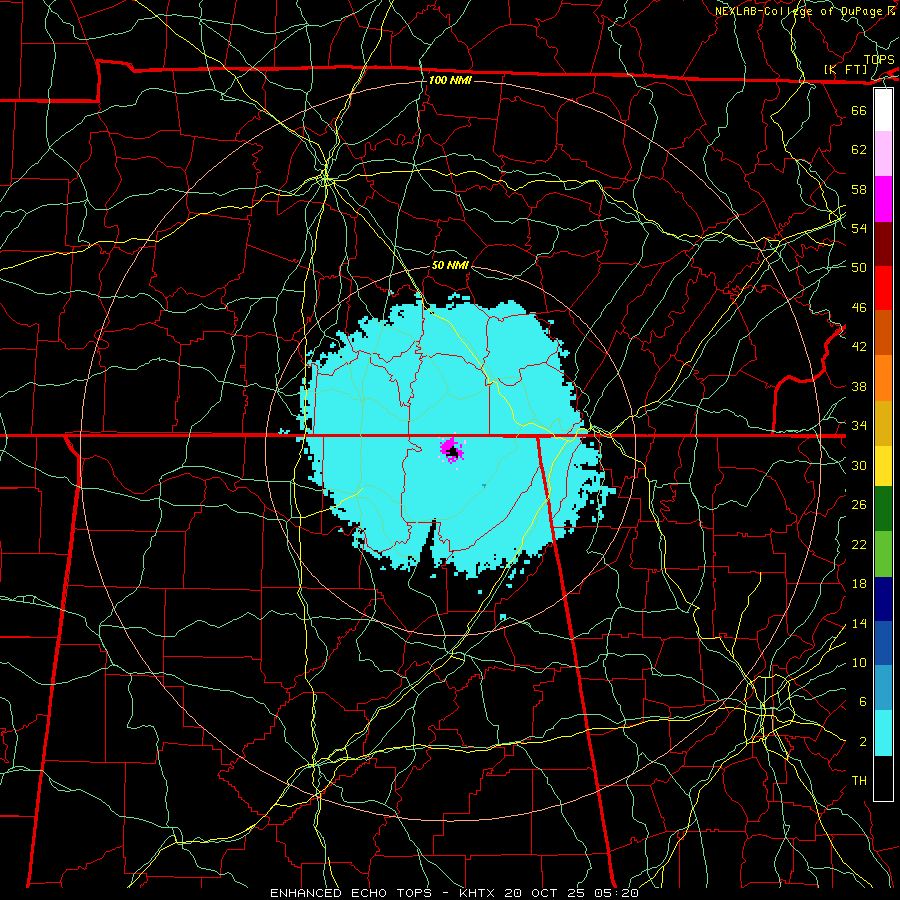Viewport: 900px width, 900px height.
Task: Click the 'TOPS' legend heading
Action: (x=879, y=60)
